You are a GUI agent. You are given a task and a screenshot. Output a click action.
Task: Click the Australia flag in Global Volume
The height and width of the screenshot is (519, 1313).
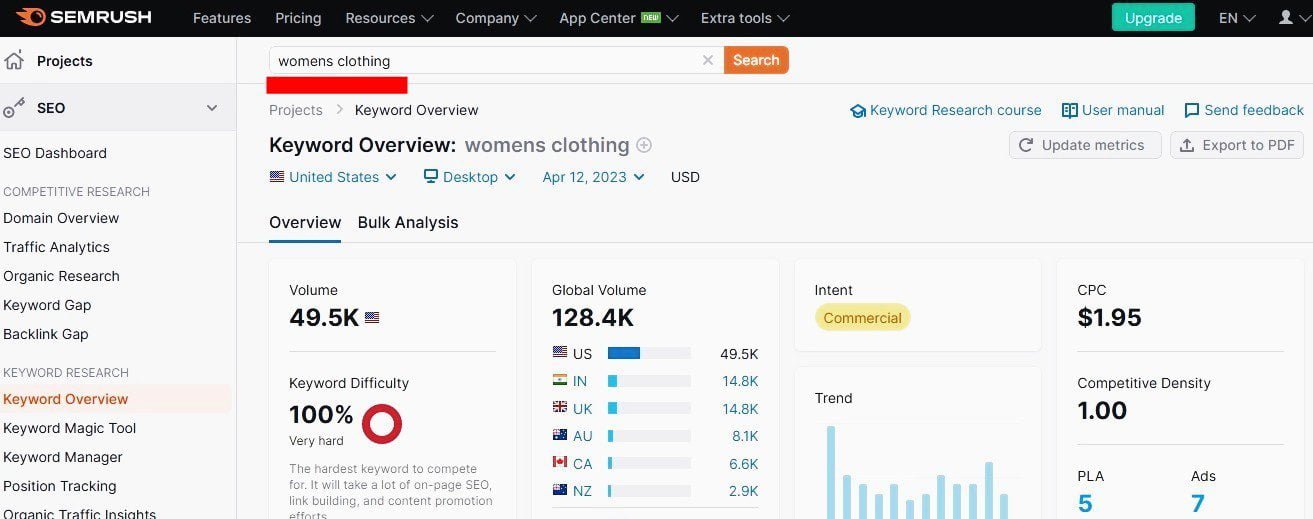(560, 436)
